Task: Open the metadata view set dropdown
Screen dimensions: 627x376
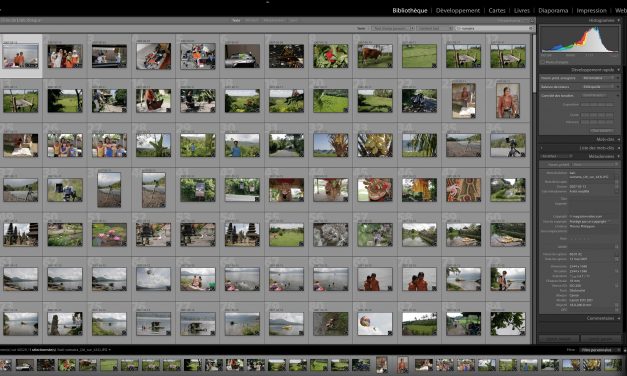Action: [556, 156]
